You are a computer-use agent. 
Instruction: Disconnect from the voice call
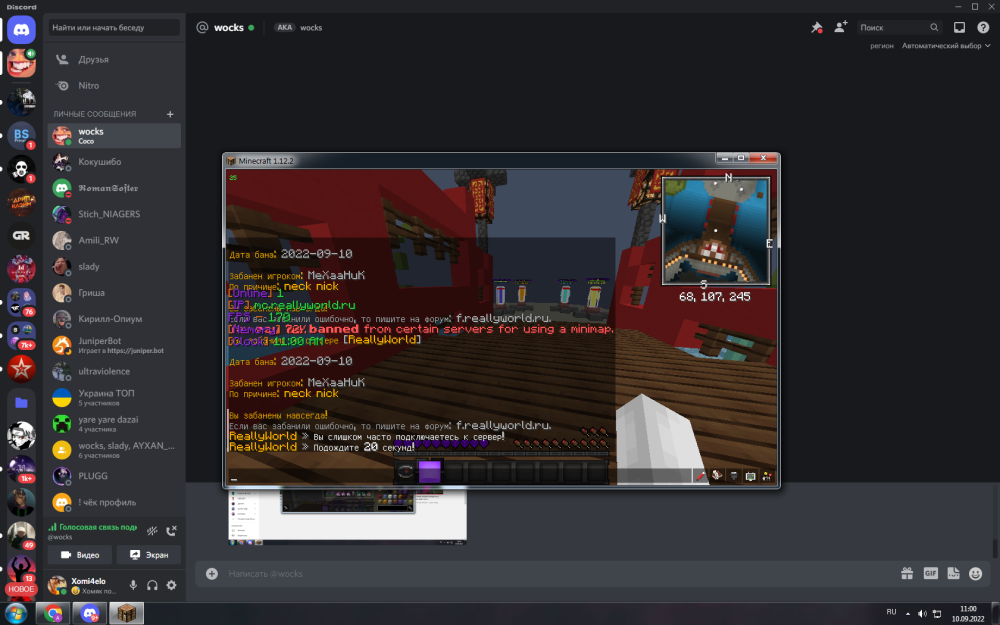pos(172,531)
